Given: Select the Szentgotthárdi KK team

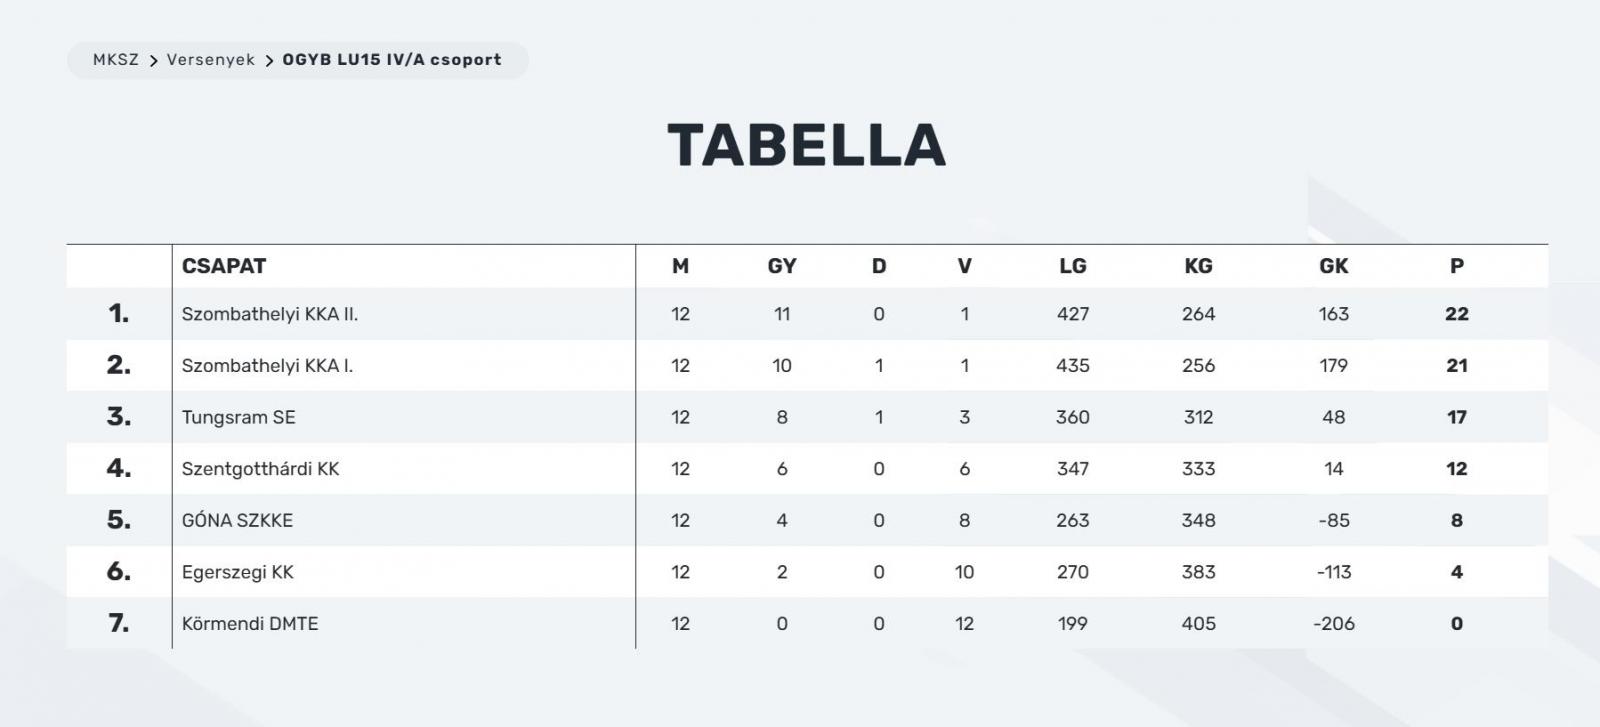Looking at the screenshot, I should tap(260, 469).
